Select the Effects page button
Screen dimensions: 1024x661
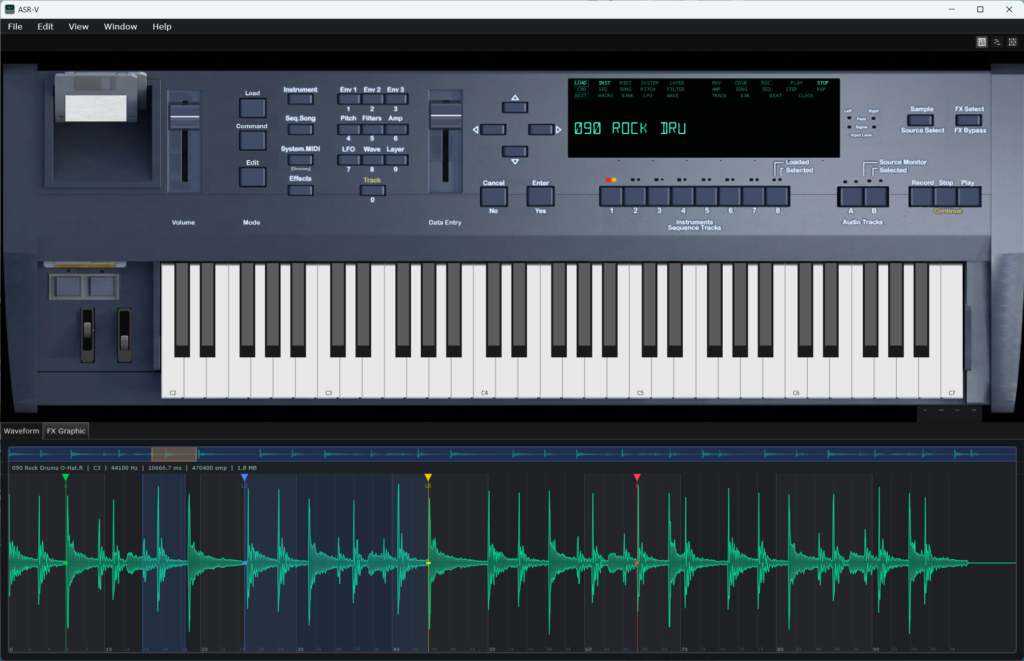300,191
